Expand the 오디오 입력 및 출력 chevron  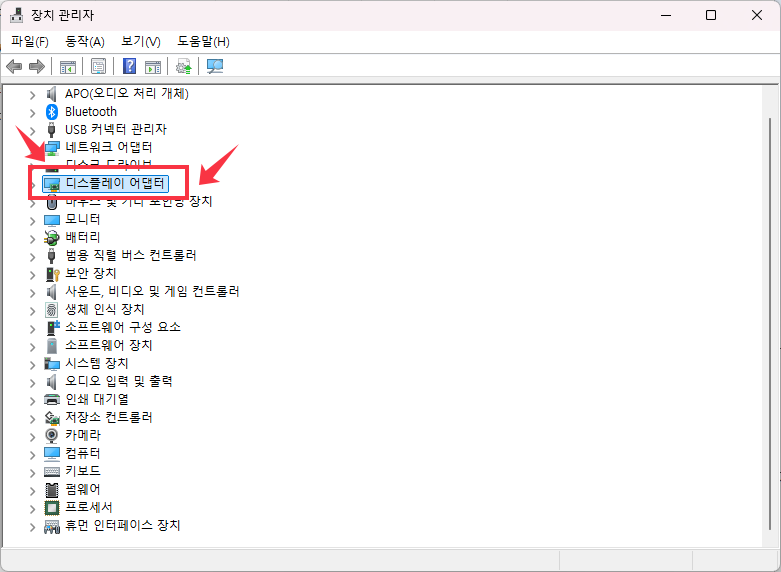(32, 383)
